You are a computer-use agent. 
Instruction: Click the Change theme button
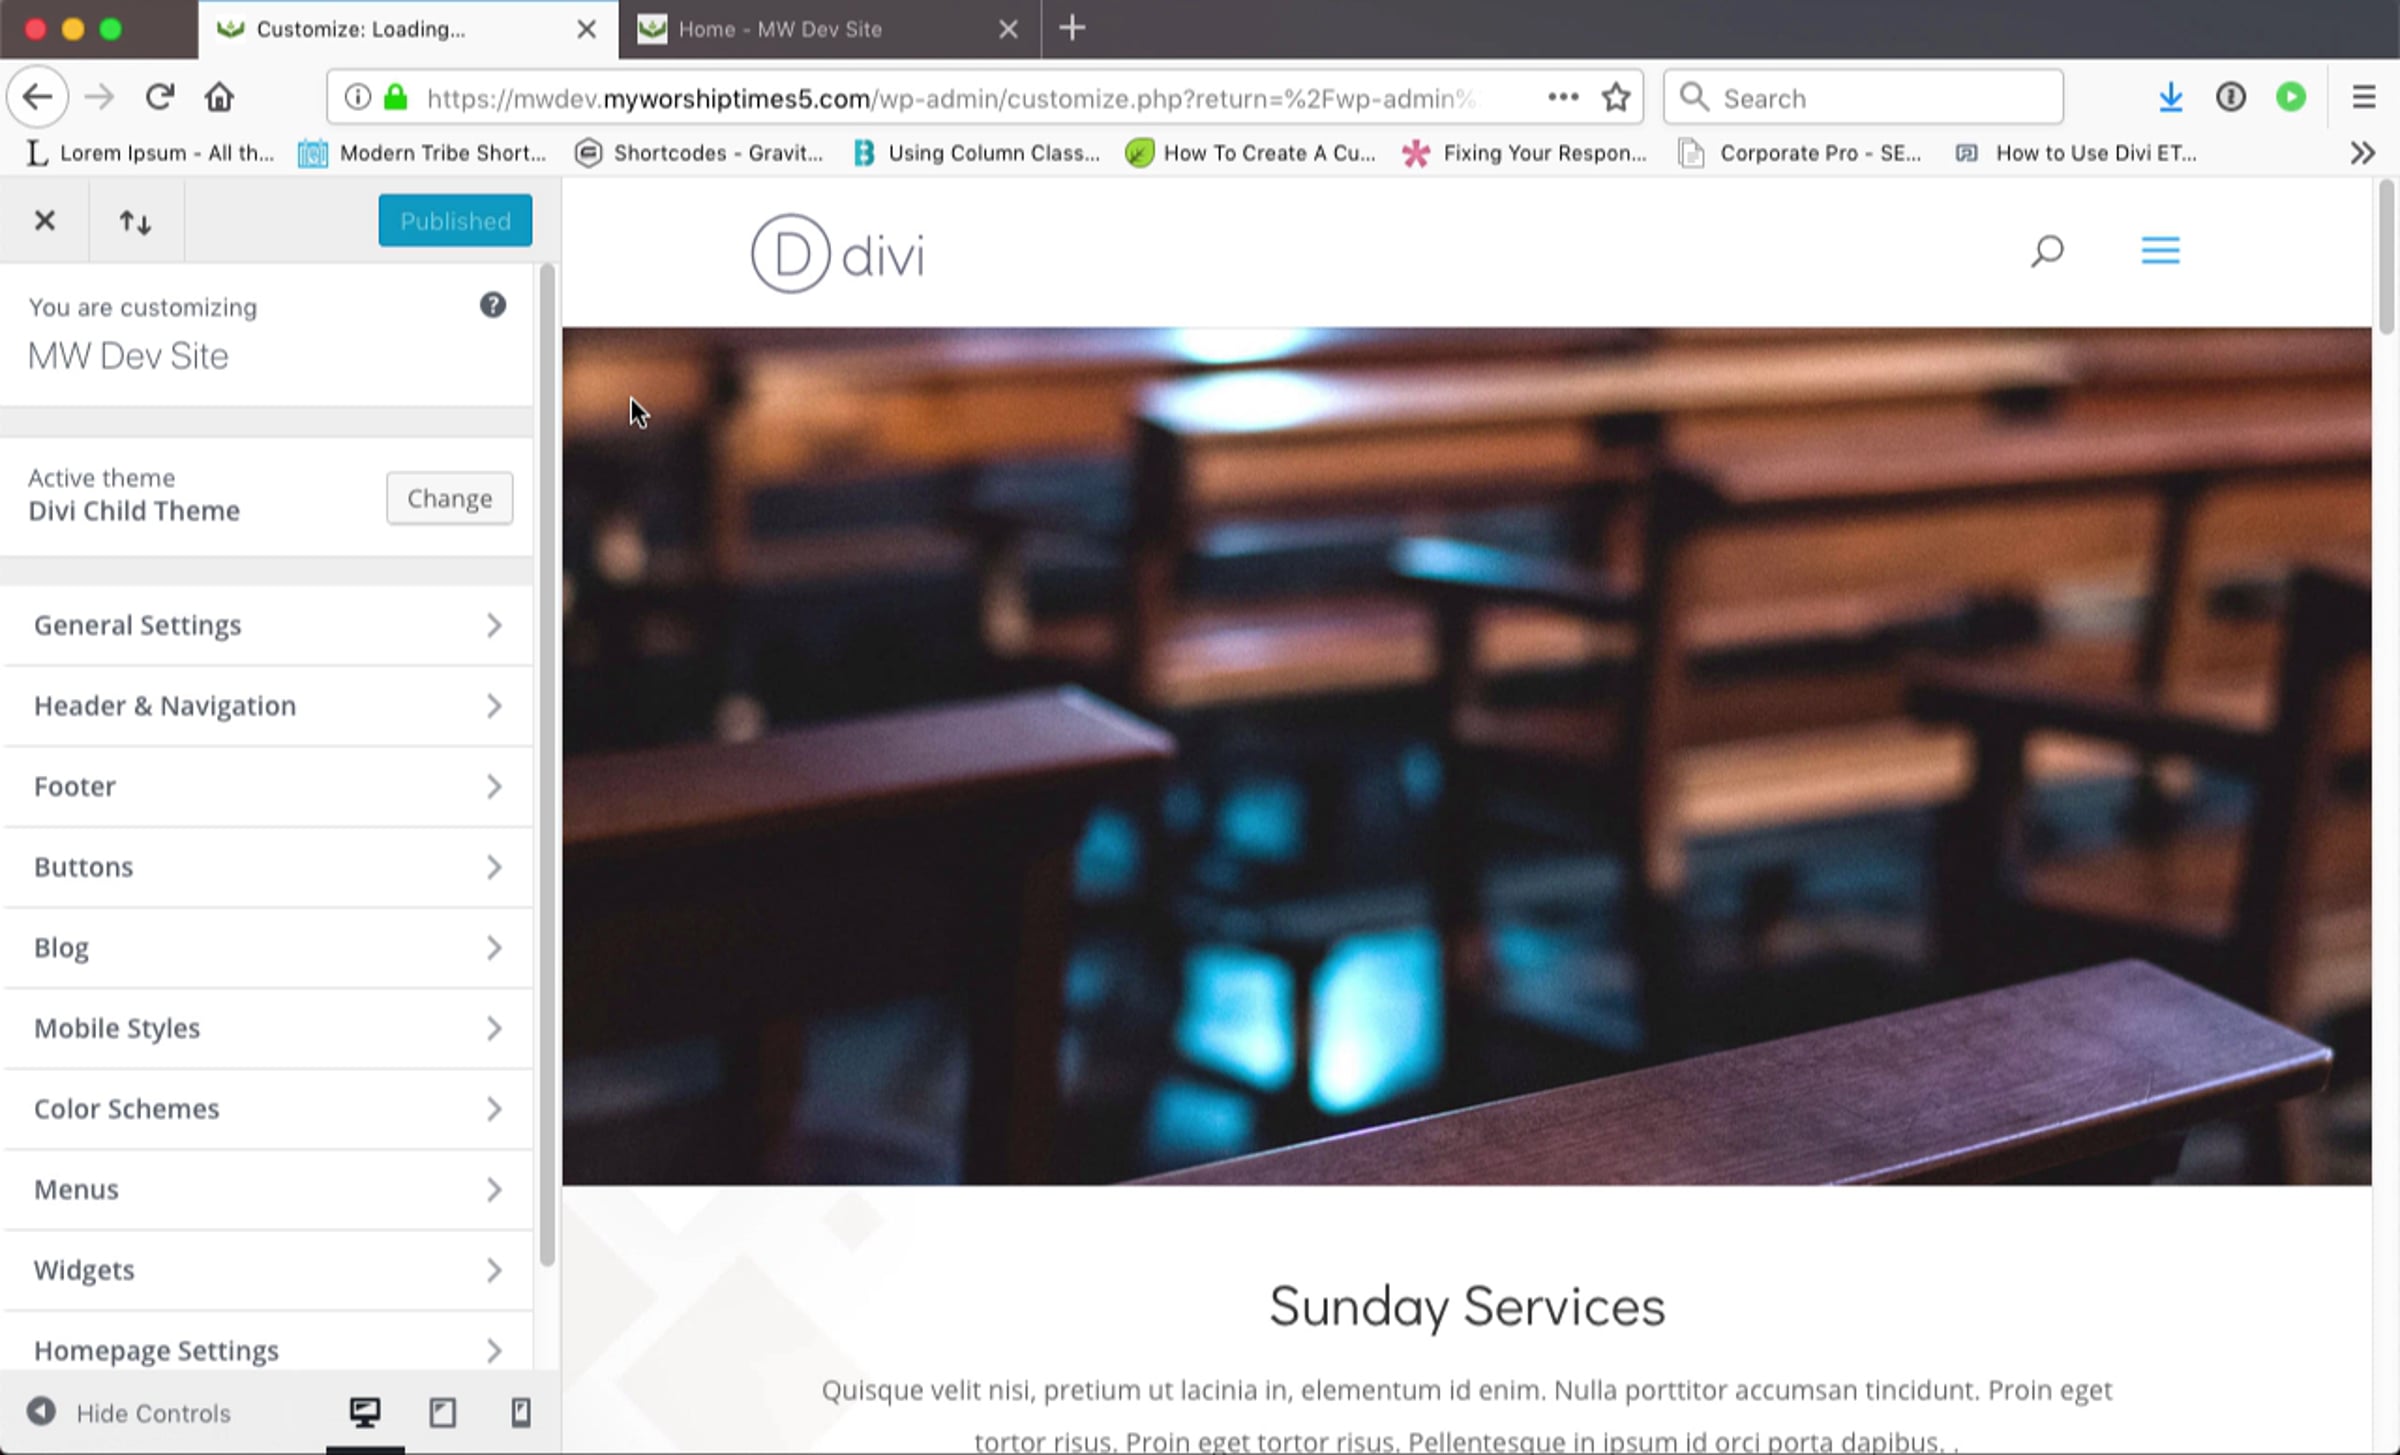pos(449,498)
